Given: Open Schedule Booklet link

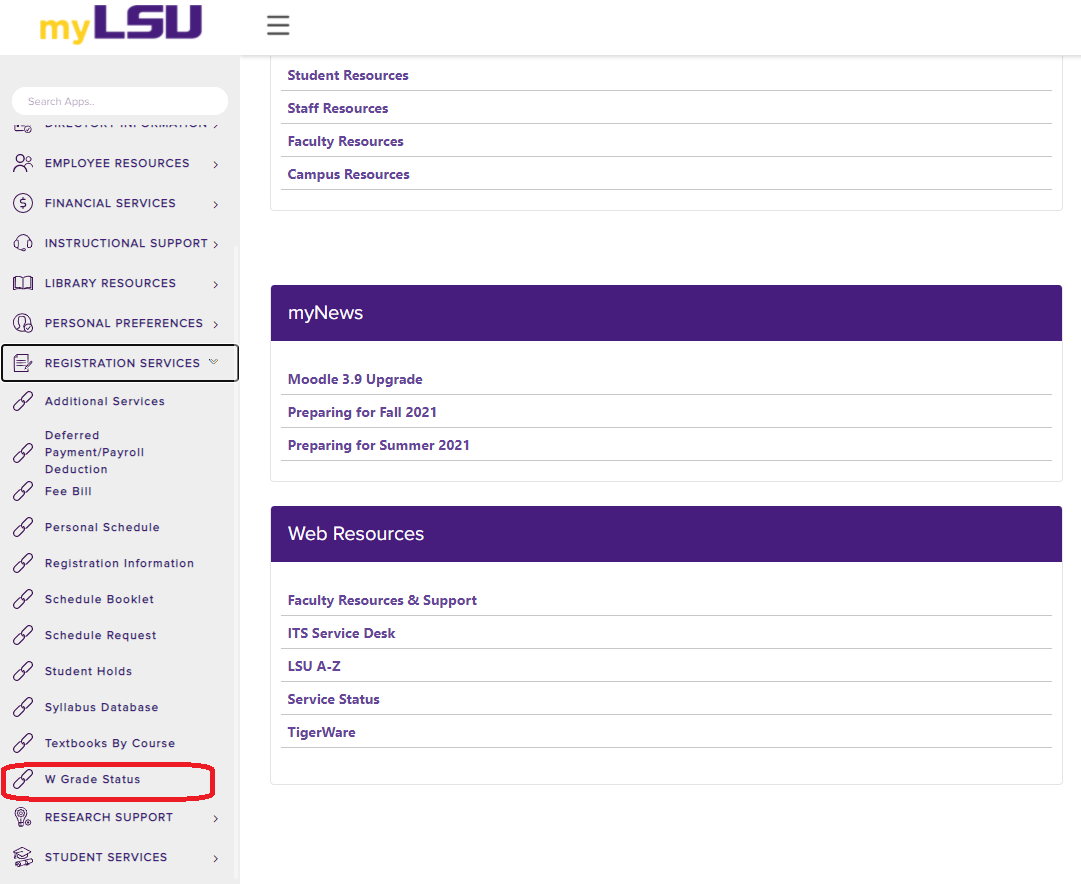Looking at the screenshot, I should (x=99, y=599).
